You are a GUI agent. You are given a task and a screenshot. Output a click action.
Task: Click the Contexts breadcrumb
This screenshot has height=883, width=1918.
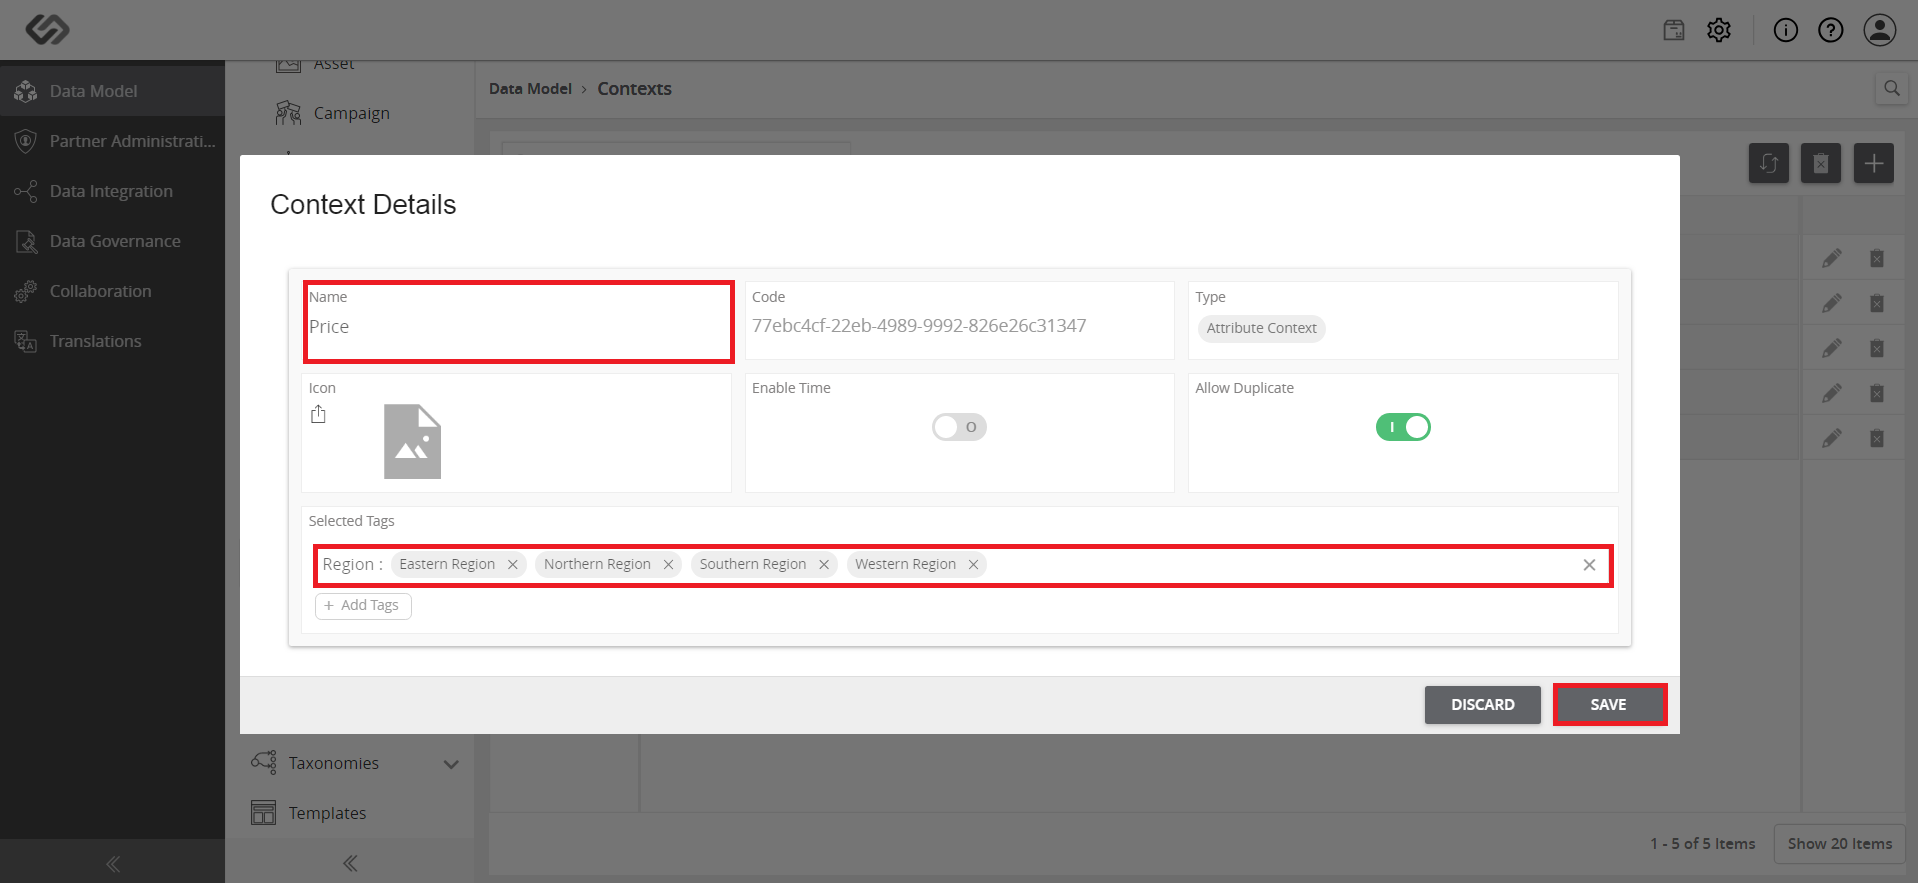(634, 88)
